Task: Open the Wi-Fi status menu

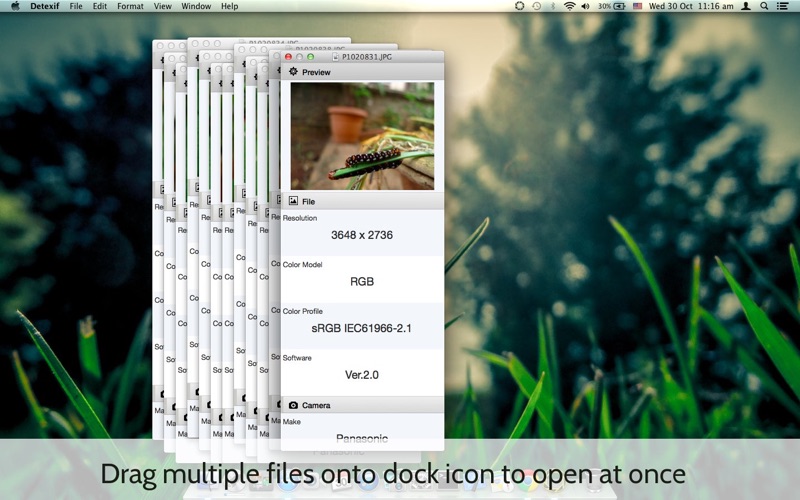Action: (x=569, y=6)
